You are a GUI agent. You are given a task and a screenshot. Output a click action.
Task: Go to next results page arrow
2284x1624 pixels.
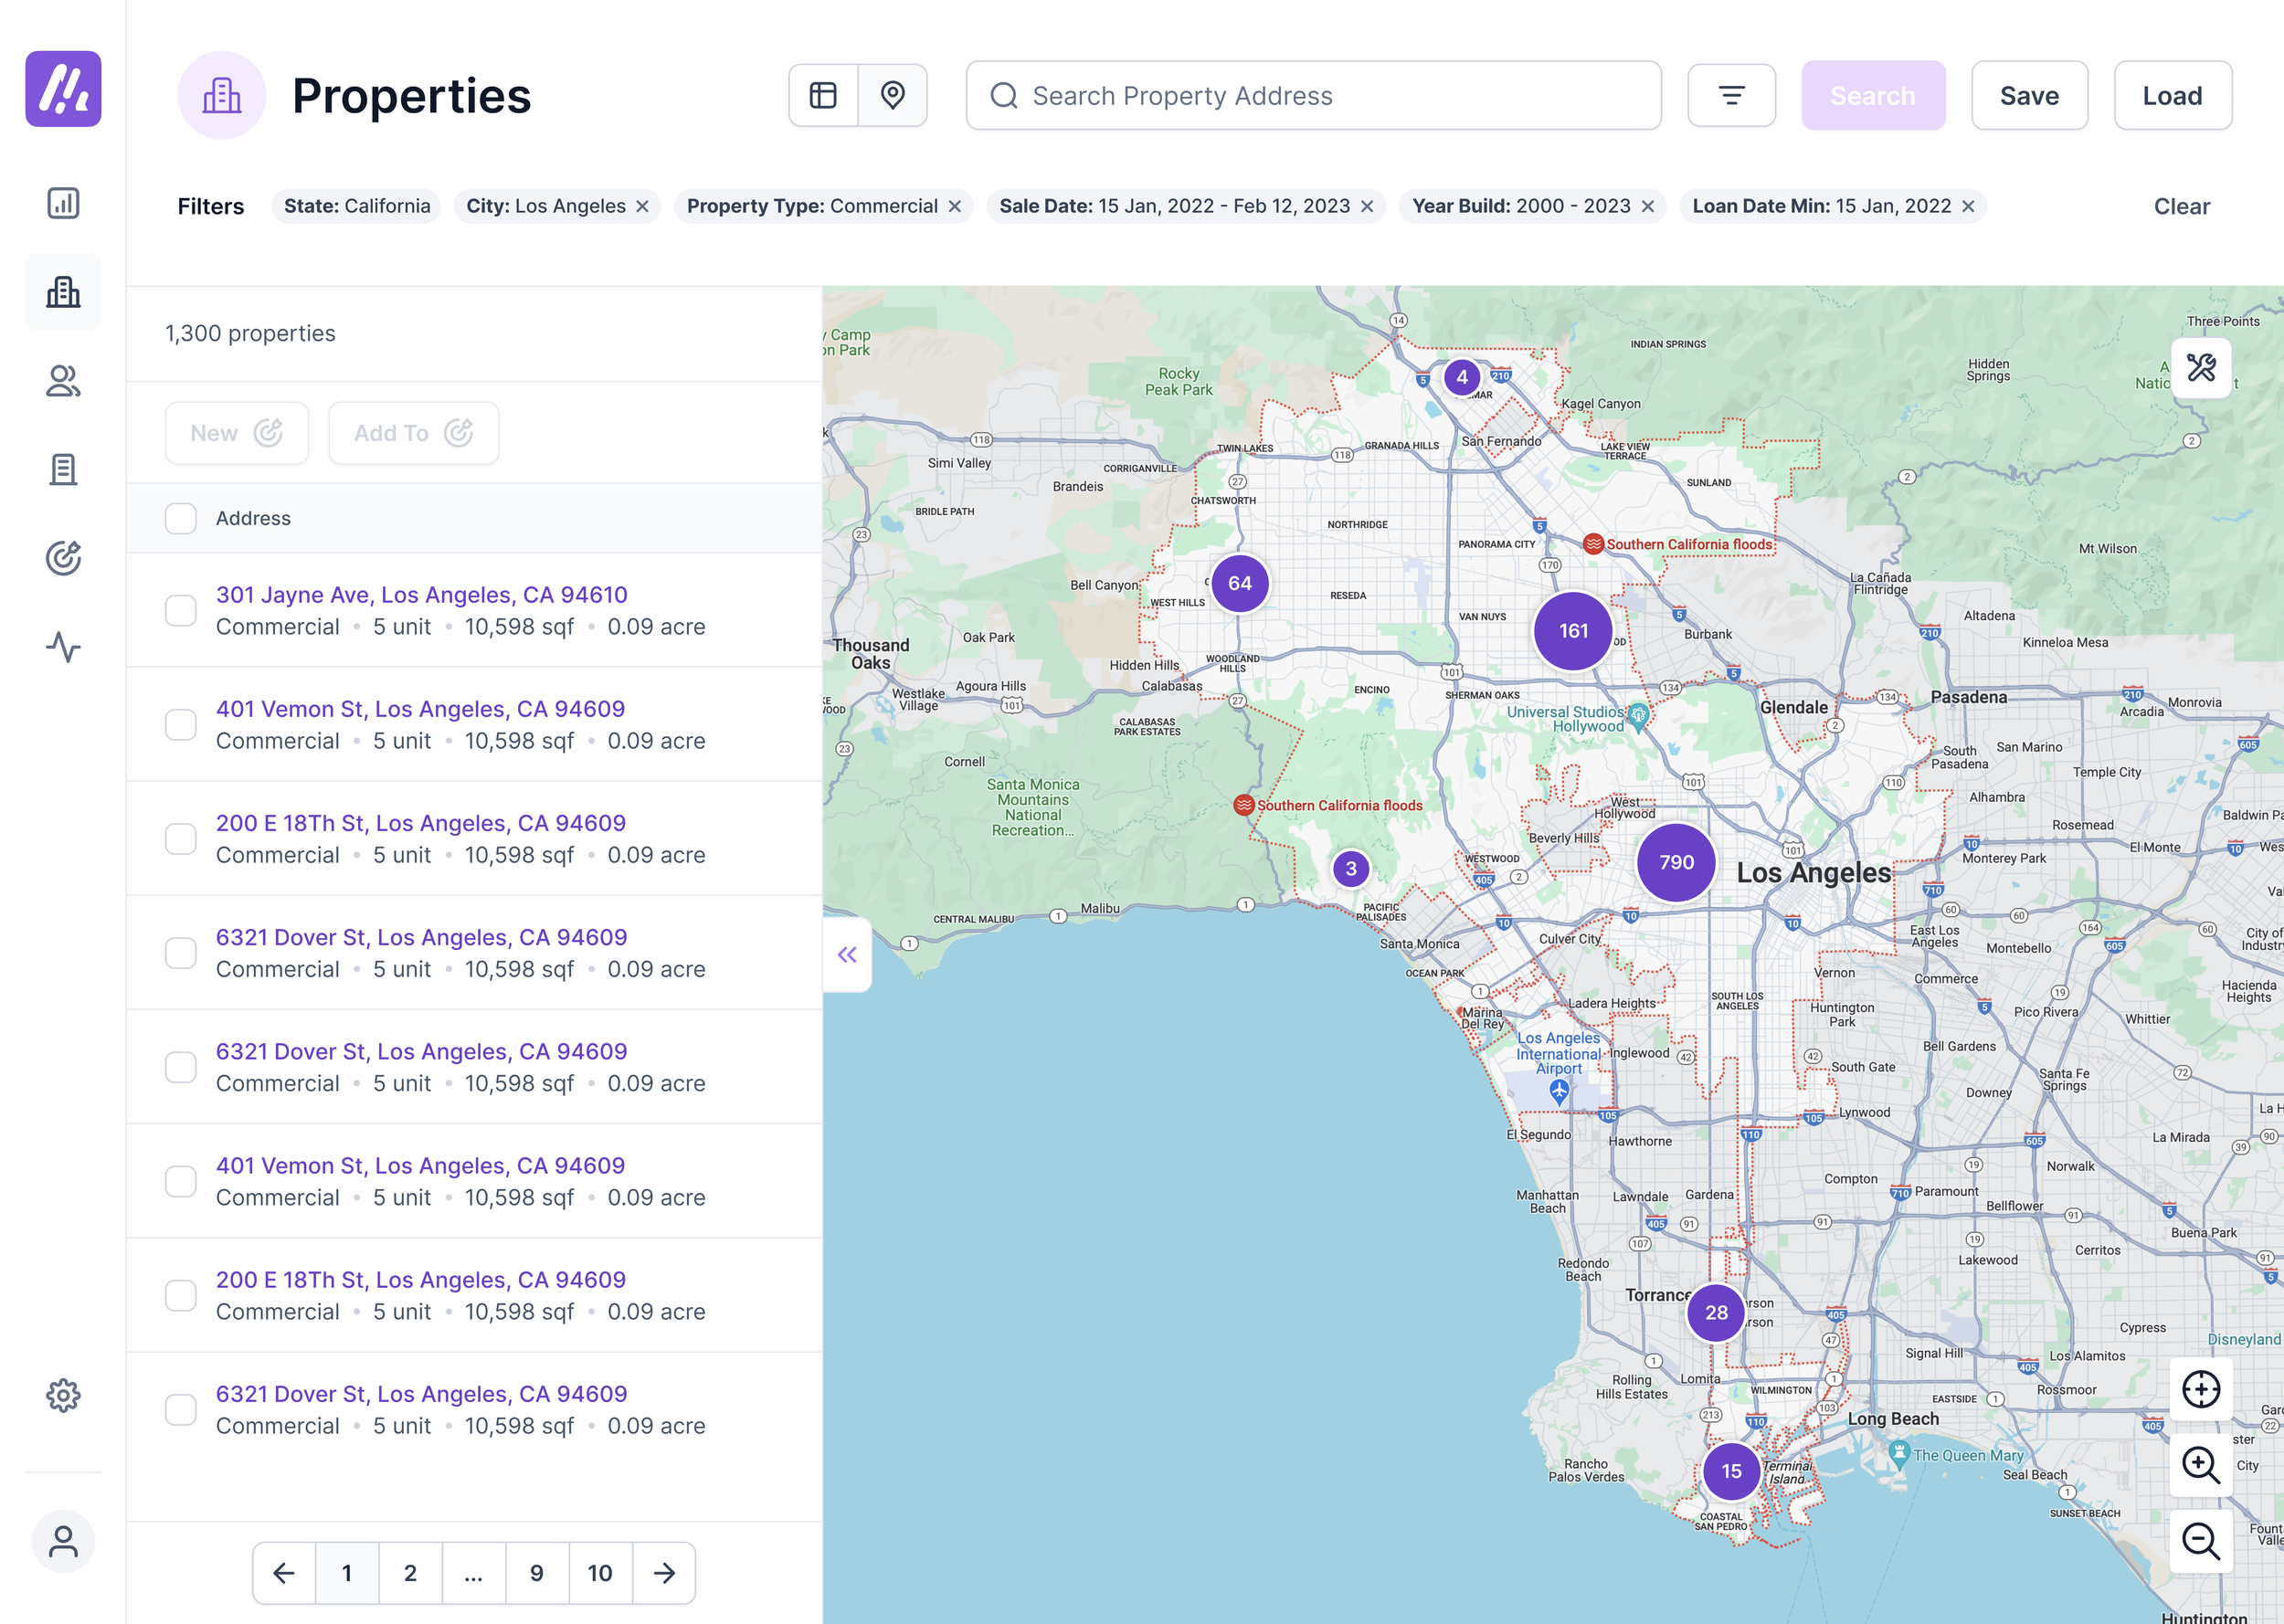(x=664, y=1573)
